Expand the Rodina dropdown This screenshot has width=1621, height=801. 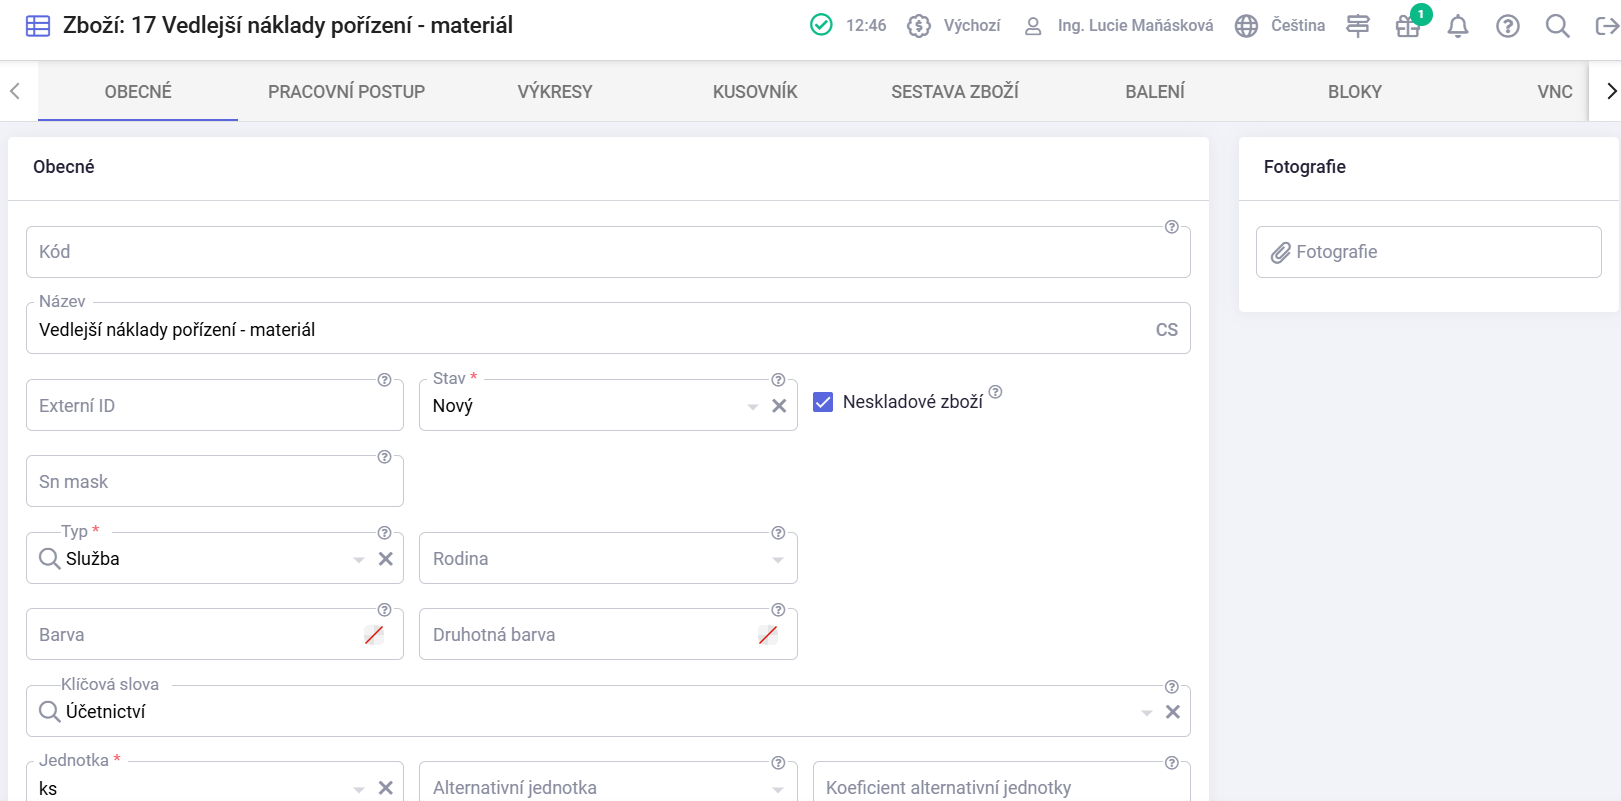(x=778, y=559)
